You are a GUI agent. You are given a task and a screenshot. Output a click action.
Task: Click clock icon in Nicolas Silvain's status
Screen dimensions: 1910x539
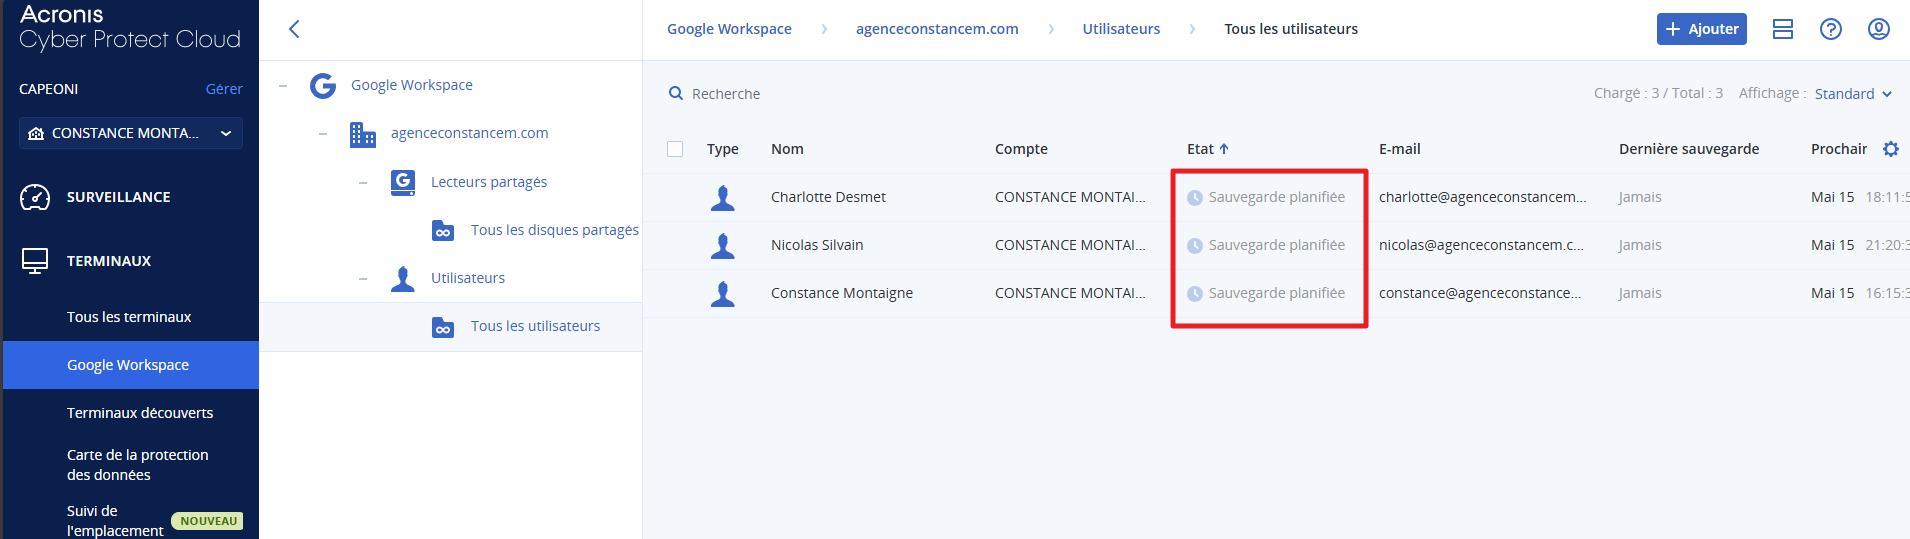(1195, 246)
